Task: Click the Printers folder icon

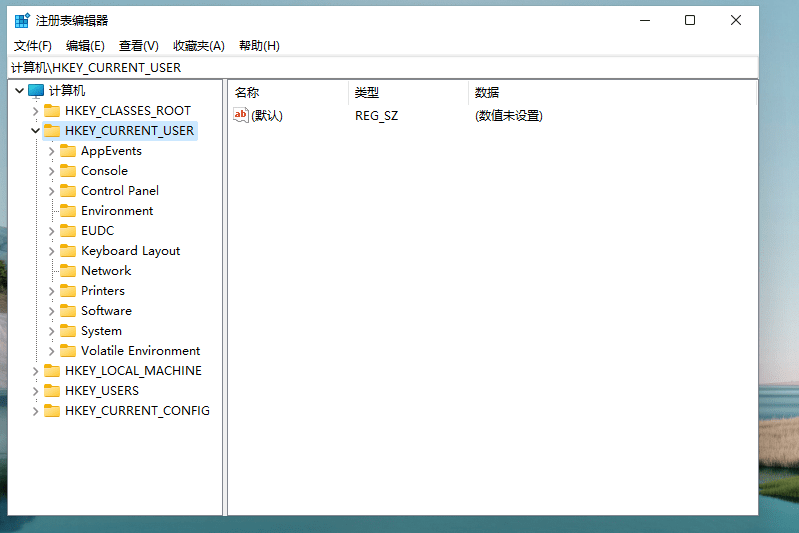Action: 68,290
